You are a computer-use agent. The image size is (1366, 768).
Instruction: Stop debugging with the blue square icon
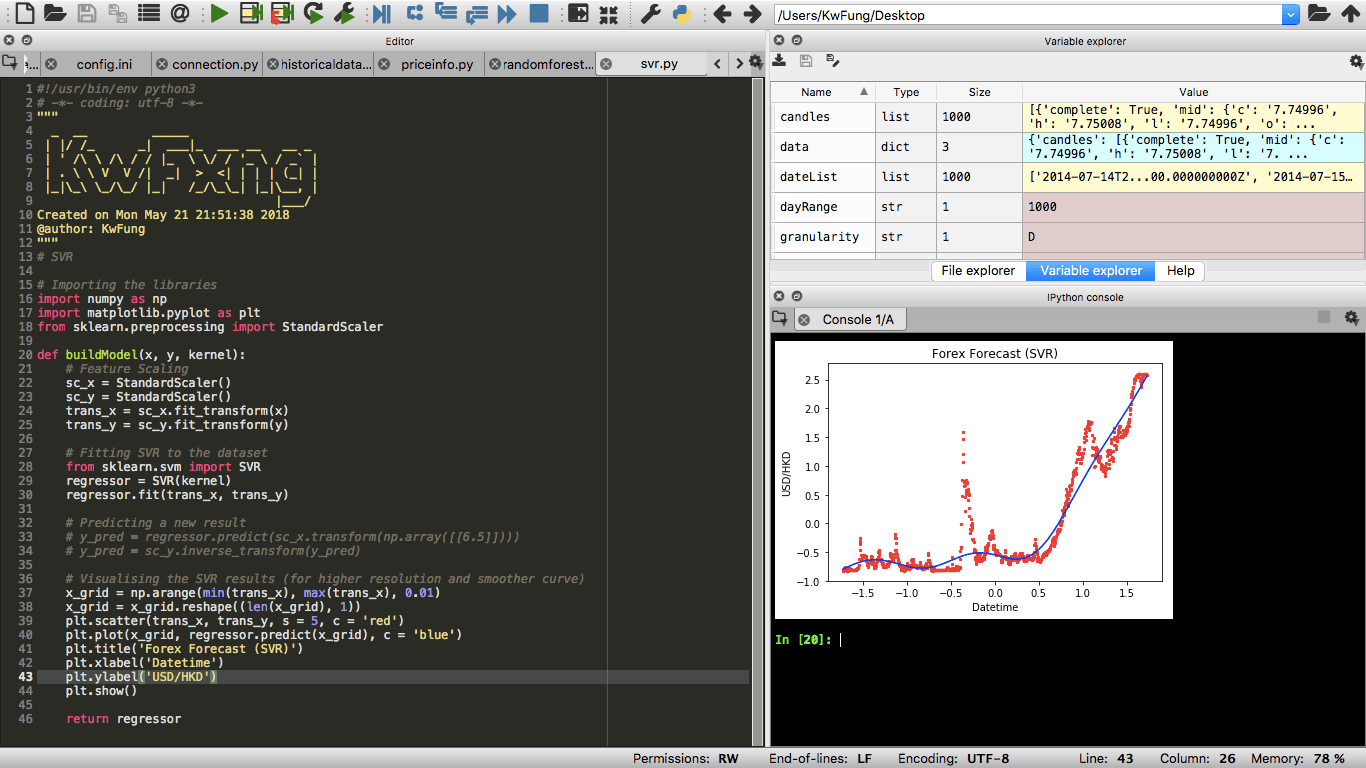[539, 14]
